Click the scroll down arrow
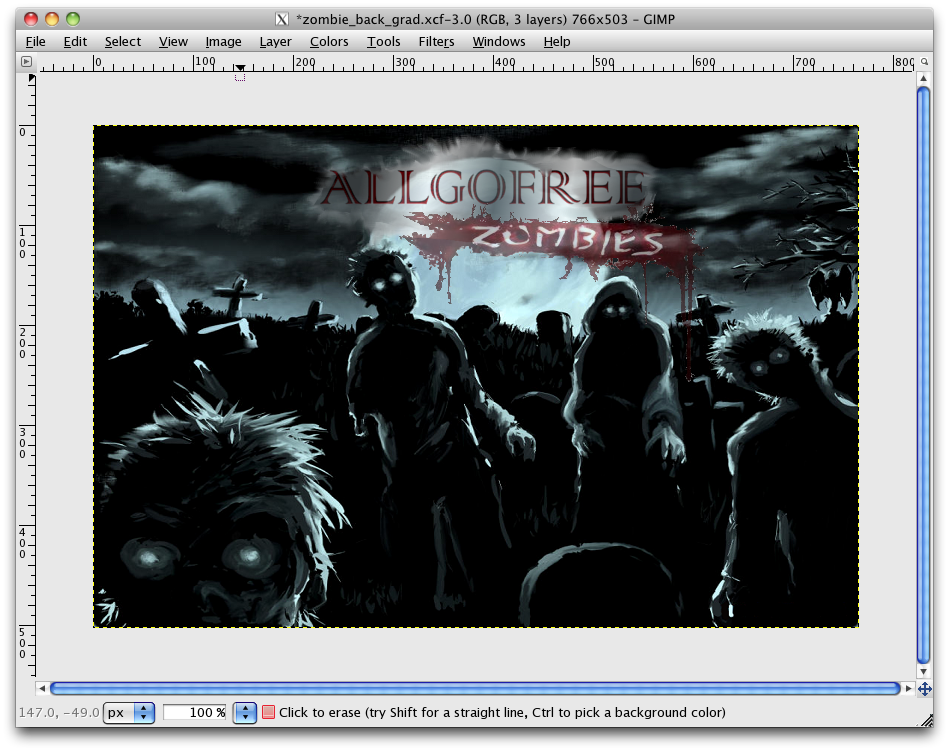Viewport: 949px width, 751px height. click(x=923, y=671)
